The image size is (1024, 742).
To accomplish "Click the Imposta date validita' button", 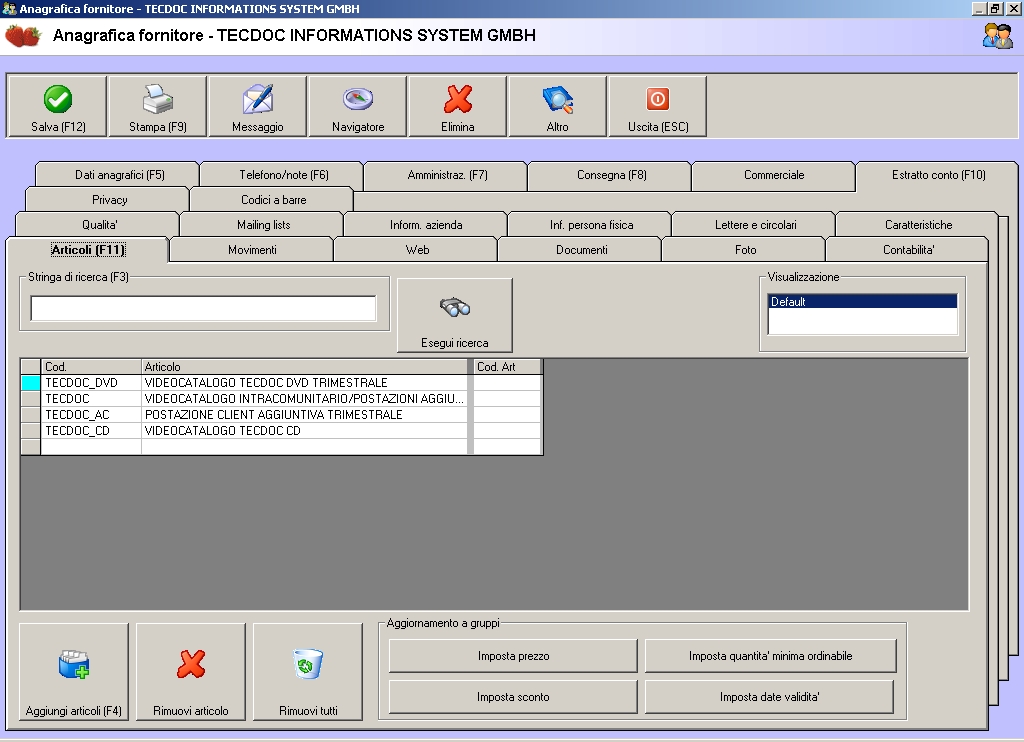I will pos(769,697).
